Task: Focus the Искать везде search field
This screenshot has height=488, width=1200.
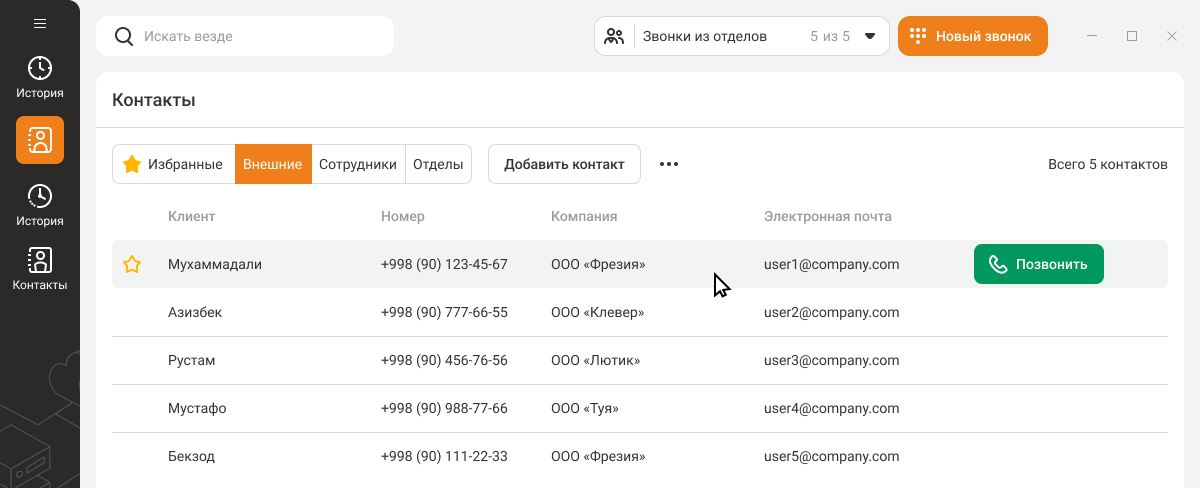Action: point(260,36)
